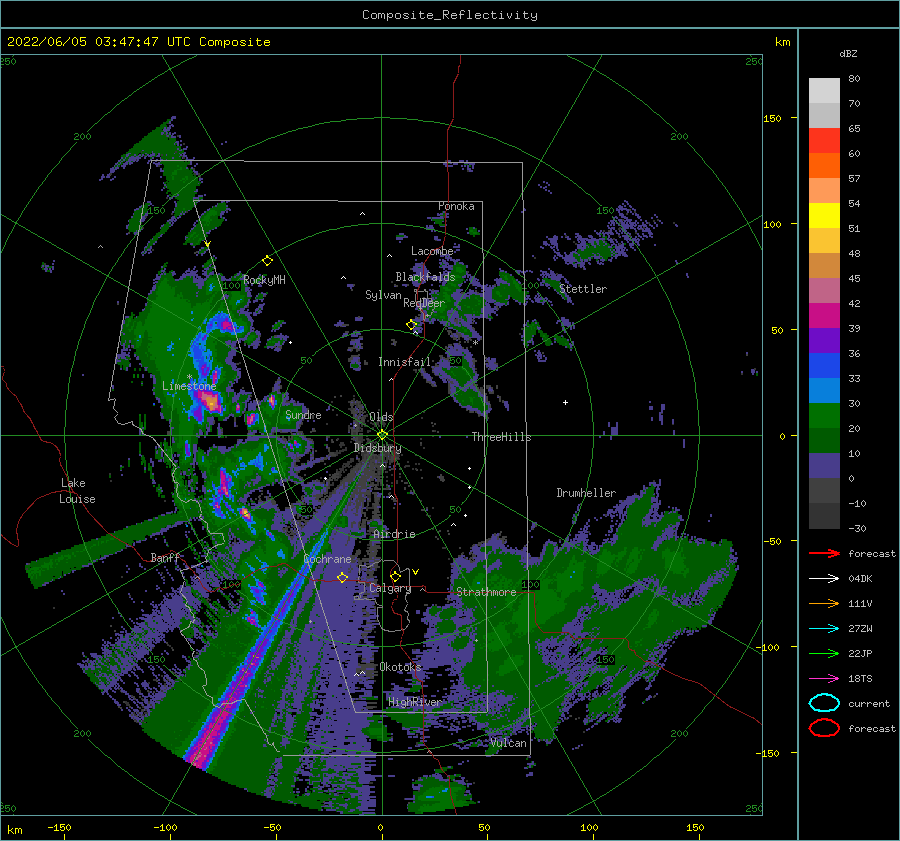
Task: Pick the bright green 20-30 dBZ swatch
Action: [824, 416]
